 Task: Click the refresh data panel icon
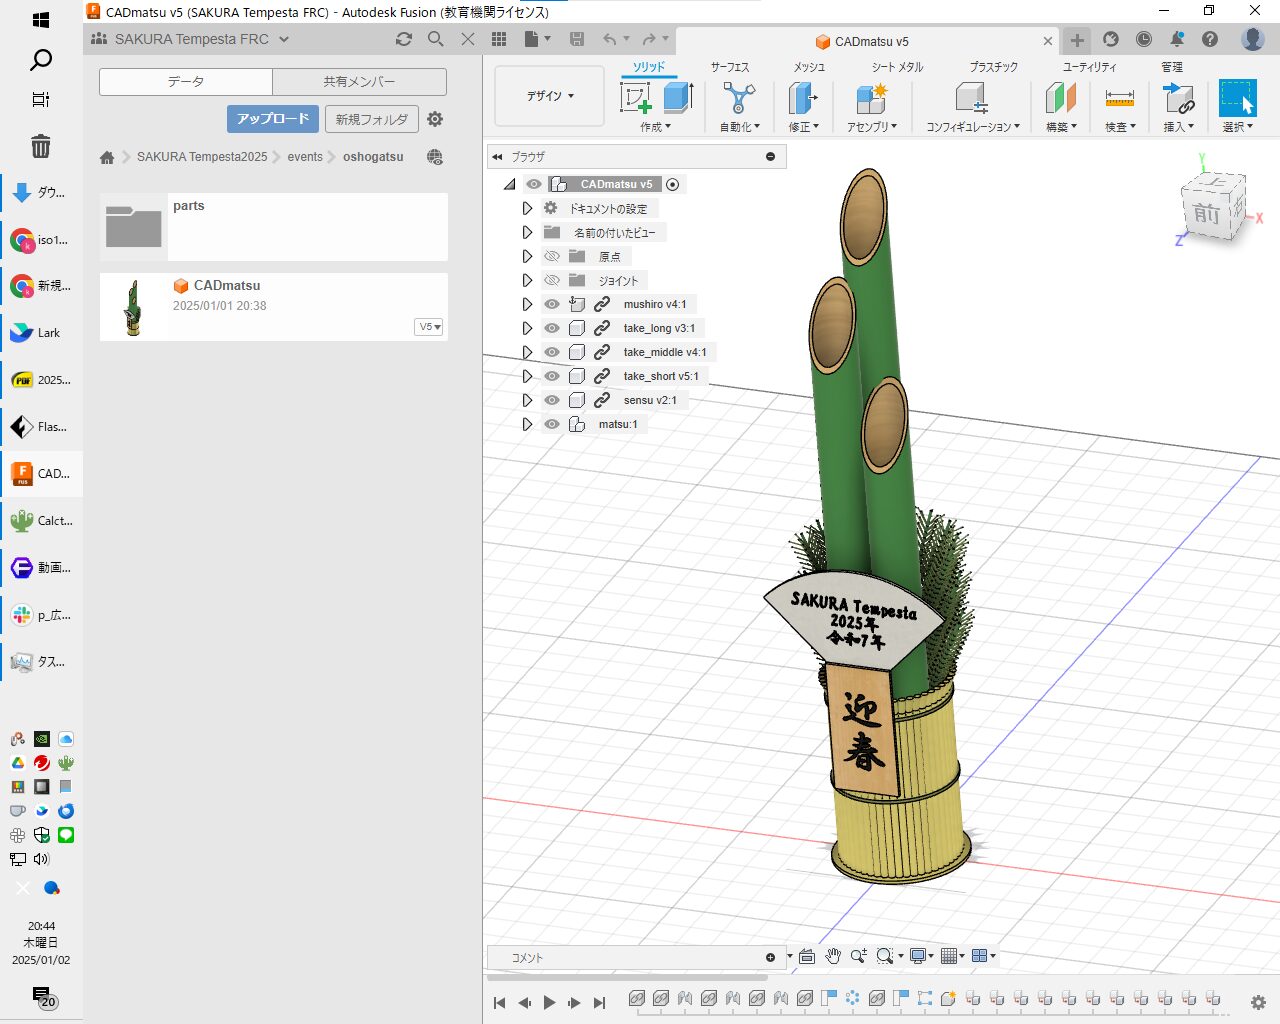[404, 39]
